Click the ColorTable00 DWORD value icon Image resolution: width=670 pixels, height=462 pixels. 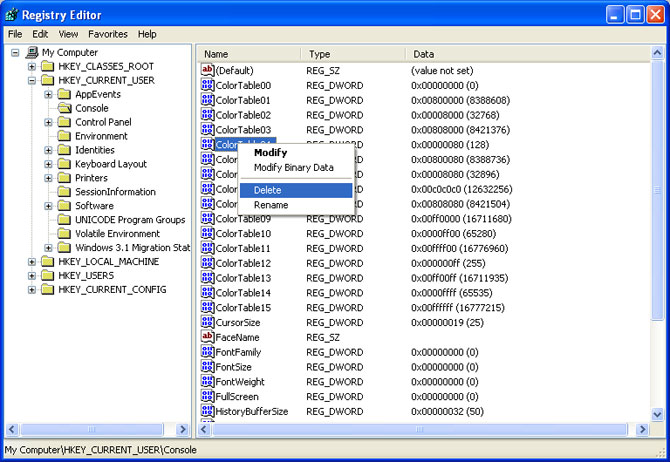tap(208, 86)
